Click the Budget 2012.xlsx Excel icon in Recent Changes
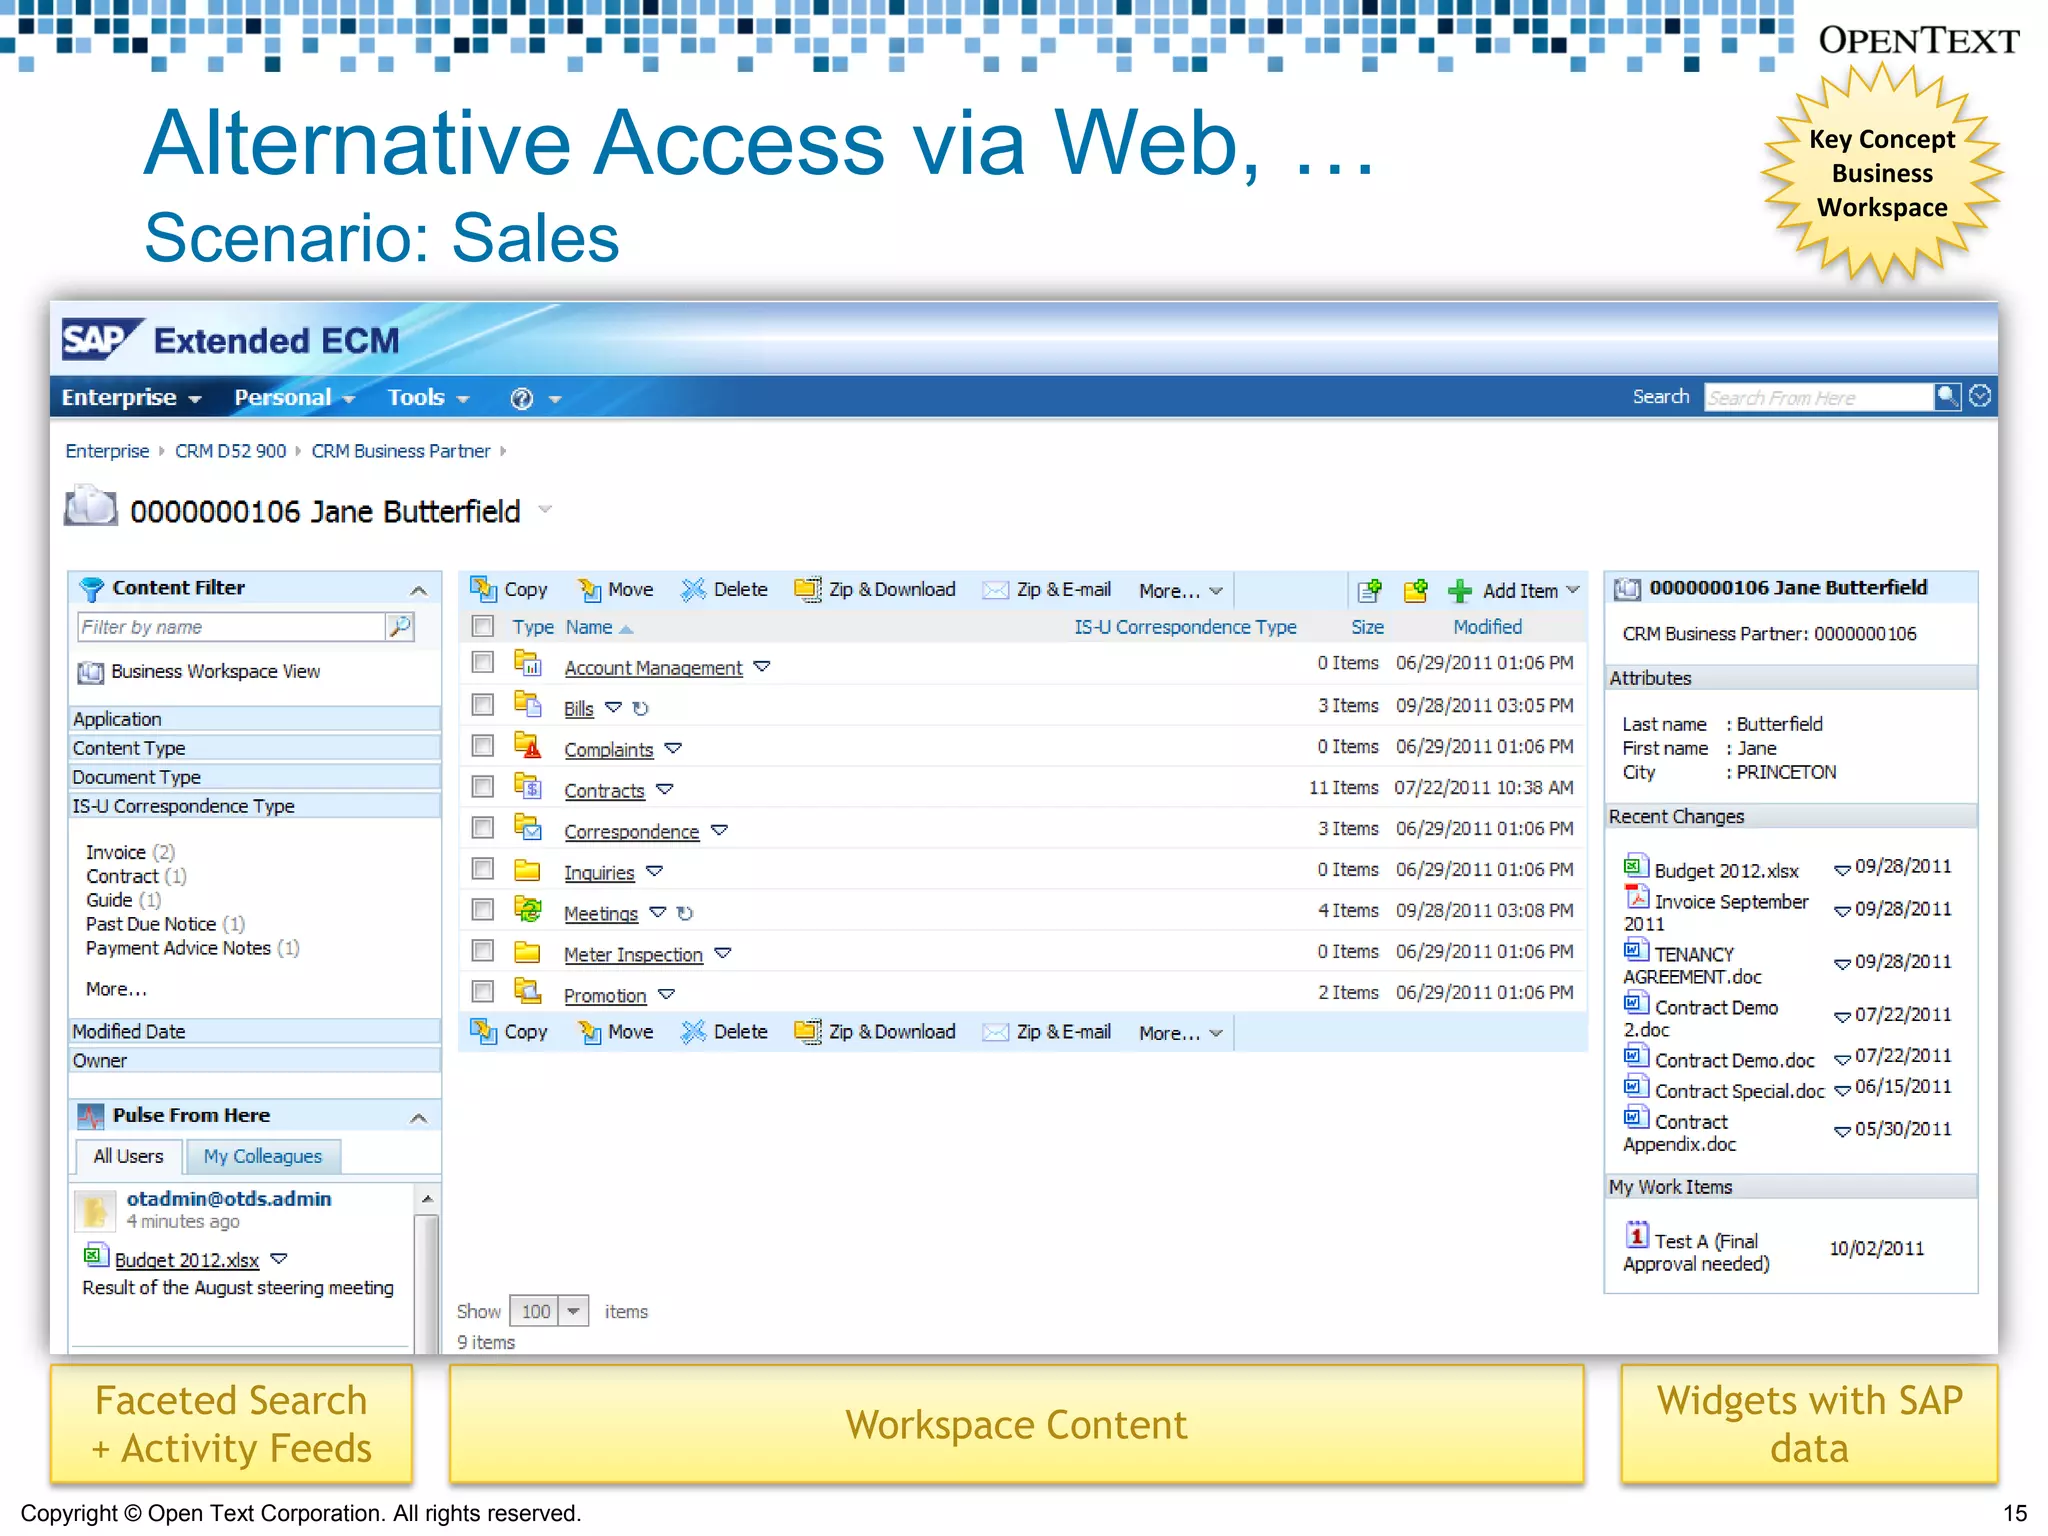2048x1536 pixels. (1636, 866)
